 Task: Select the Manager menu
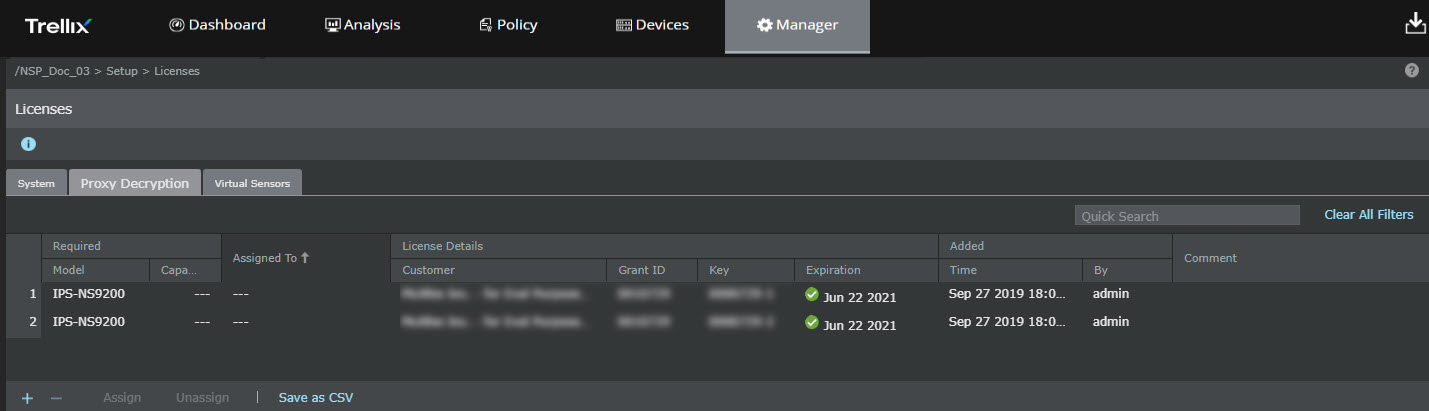click(797, 26)
